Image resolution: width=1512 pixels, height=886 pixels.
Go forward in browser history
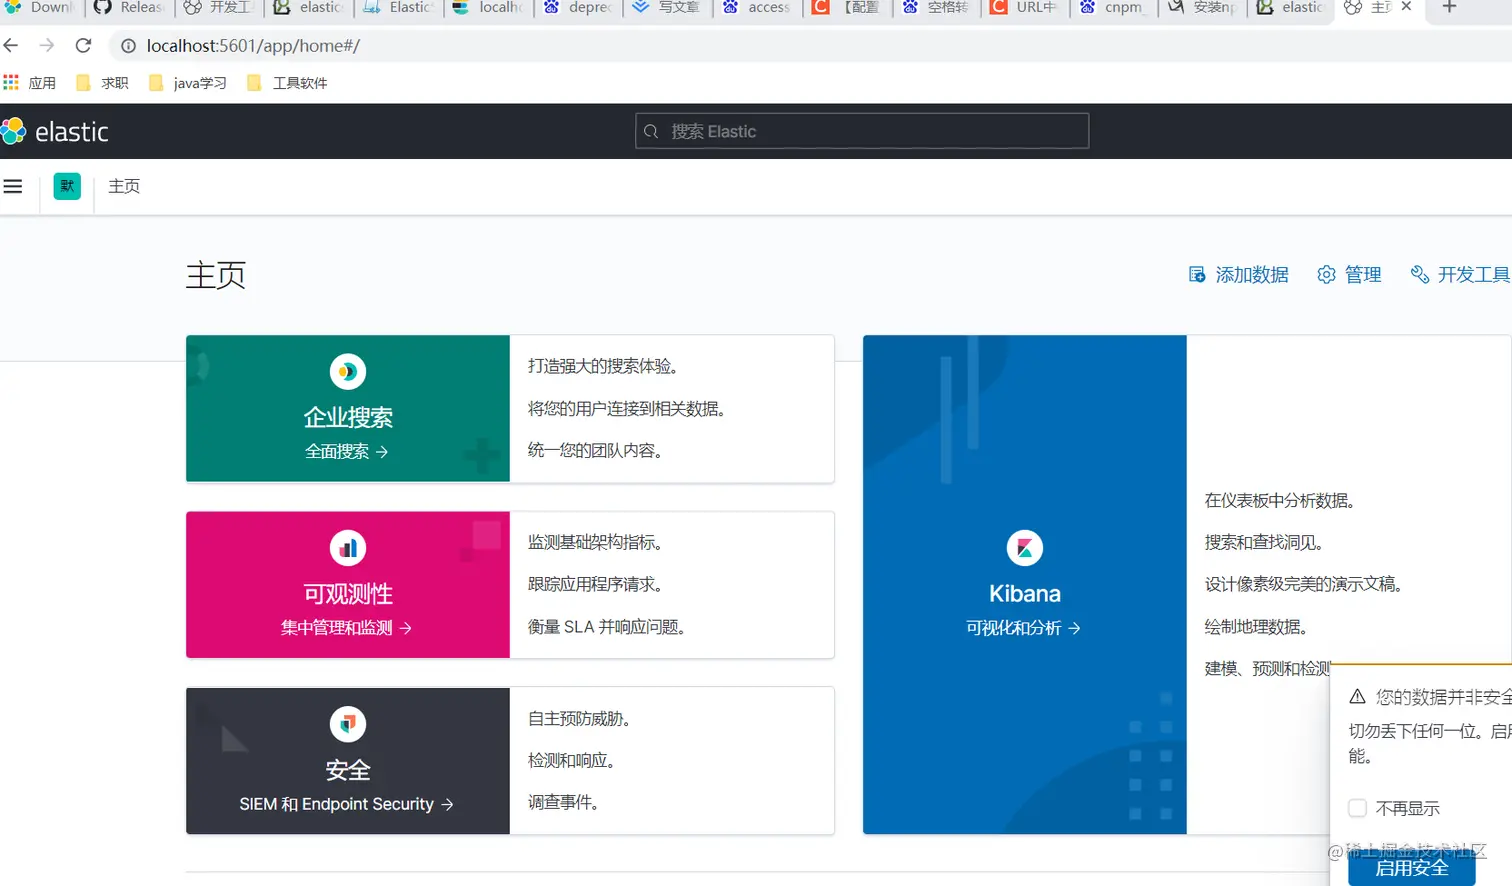tap(47, 45)
